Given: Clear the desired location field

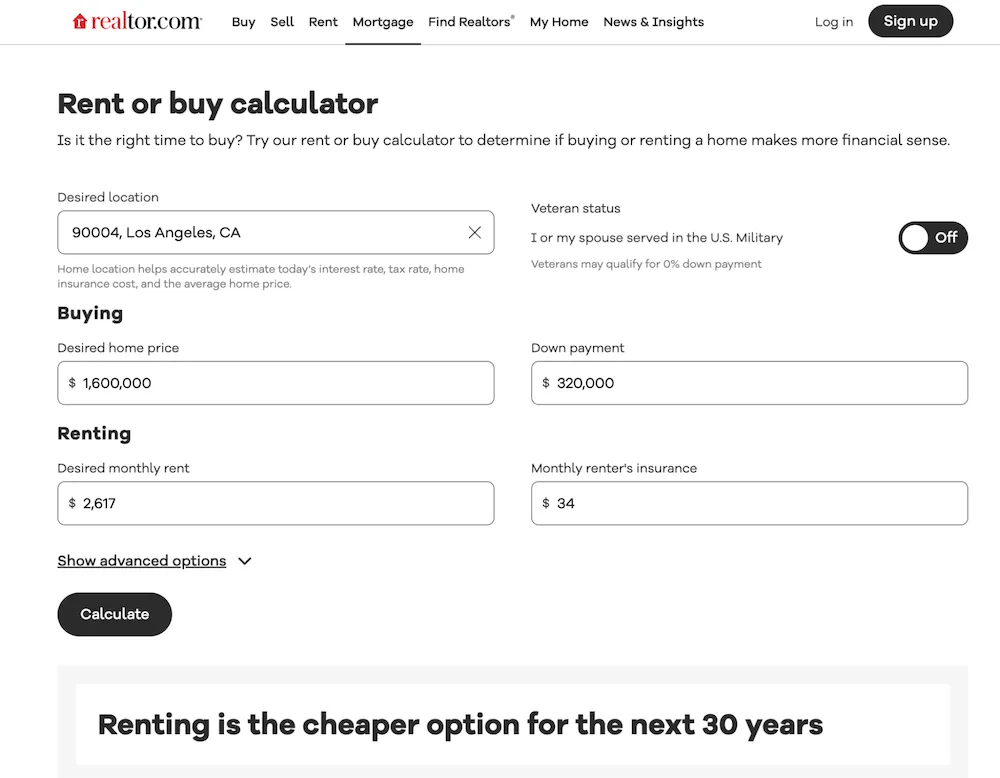Looking at the screenshot, I should (x=475, y=232).
